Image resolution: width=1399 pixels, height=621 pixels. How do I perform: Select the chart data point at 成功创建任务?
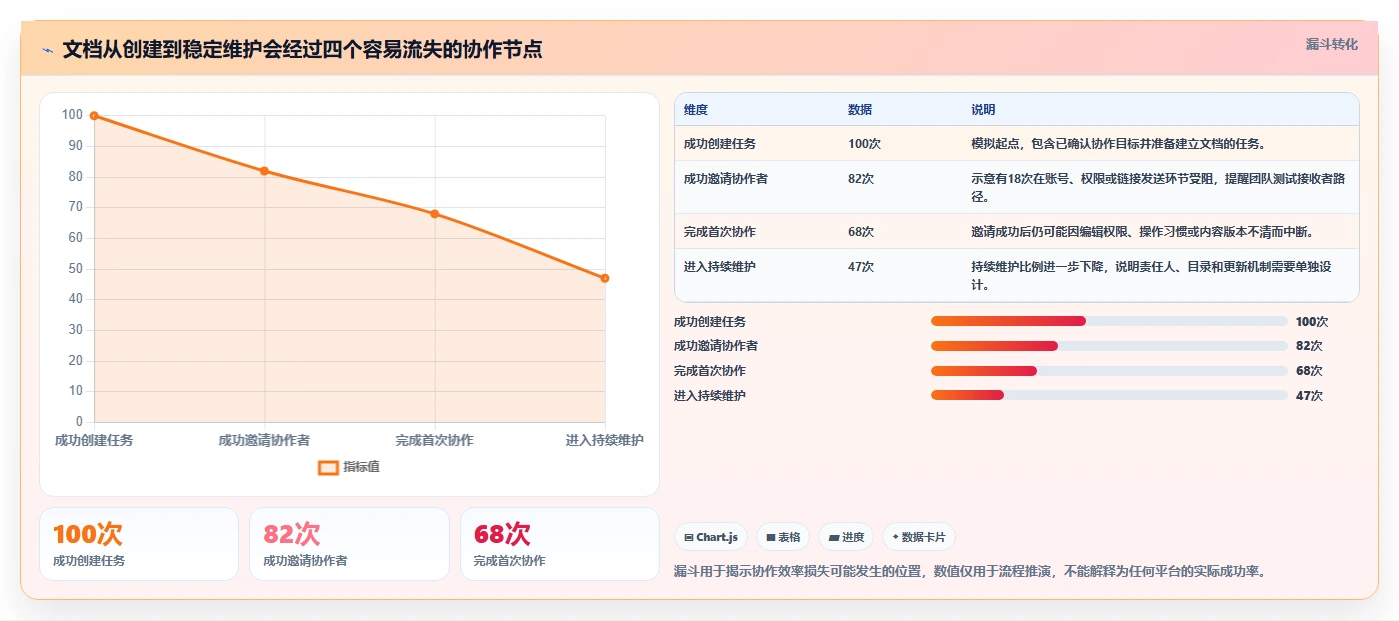[x=94, y=116]
